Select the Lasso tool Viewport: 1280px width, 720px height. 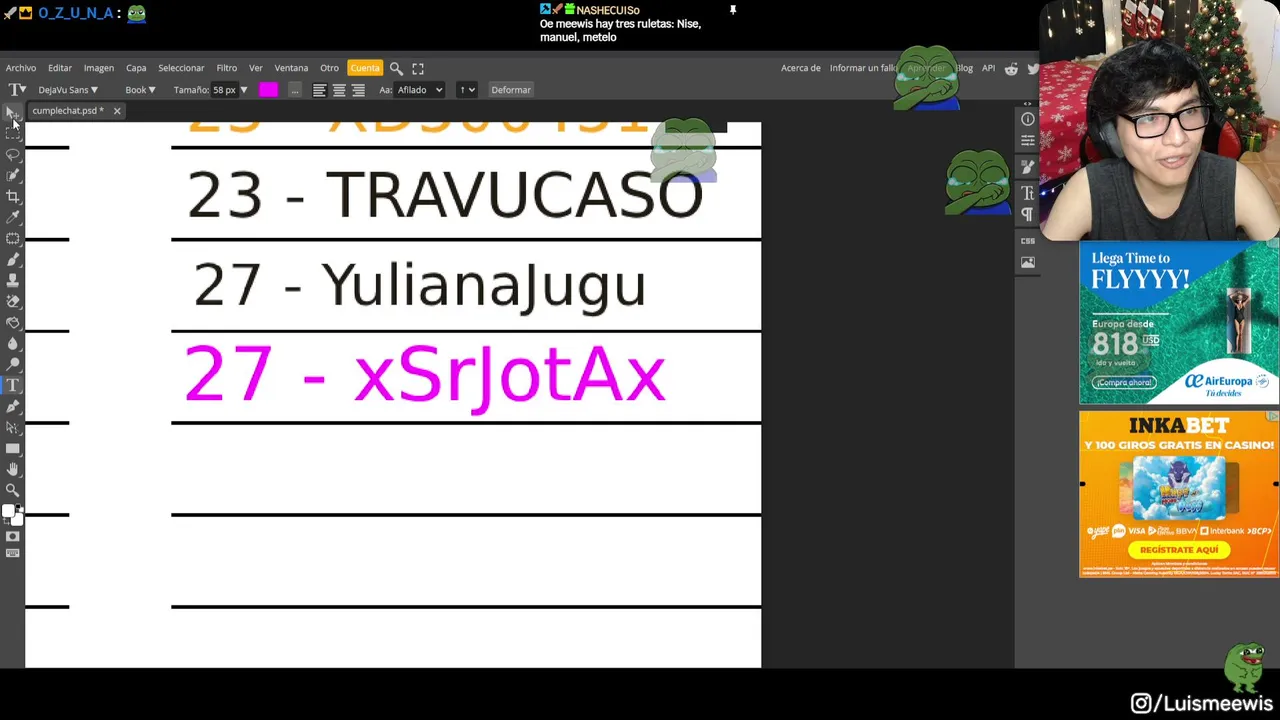pyautogui.click(x=12, y=155)
